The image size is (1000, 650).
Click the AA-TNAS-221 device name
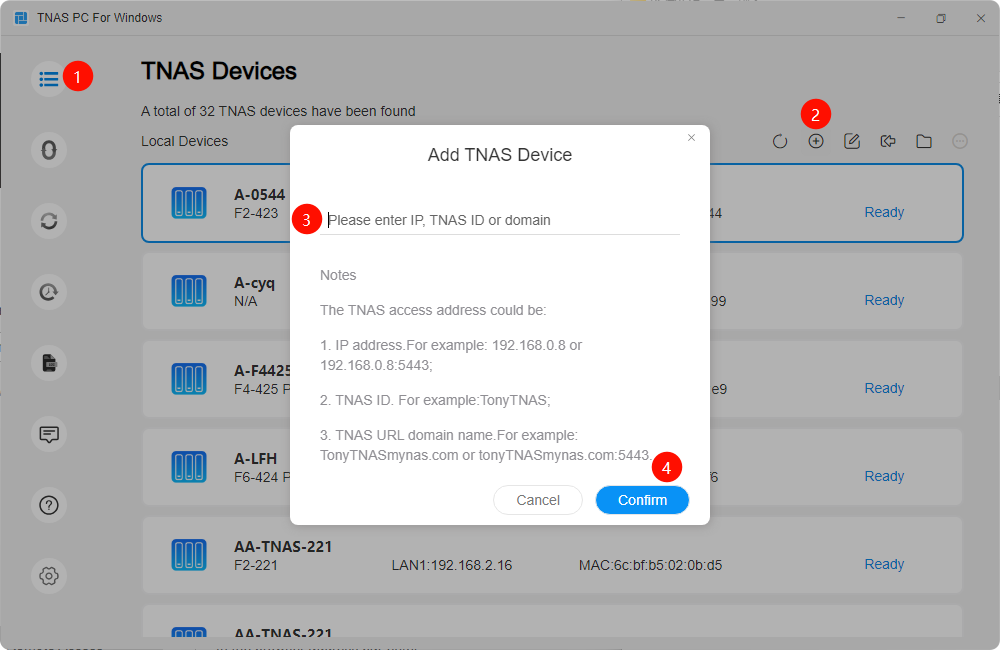click(283, 547)
